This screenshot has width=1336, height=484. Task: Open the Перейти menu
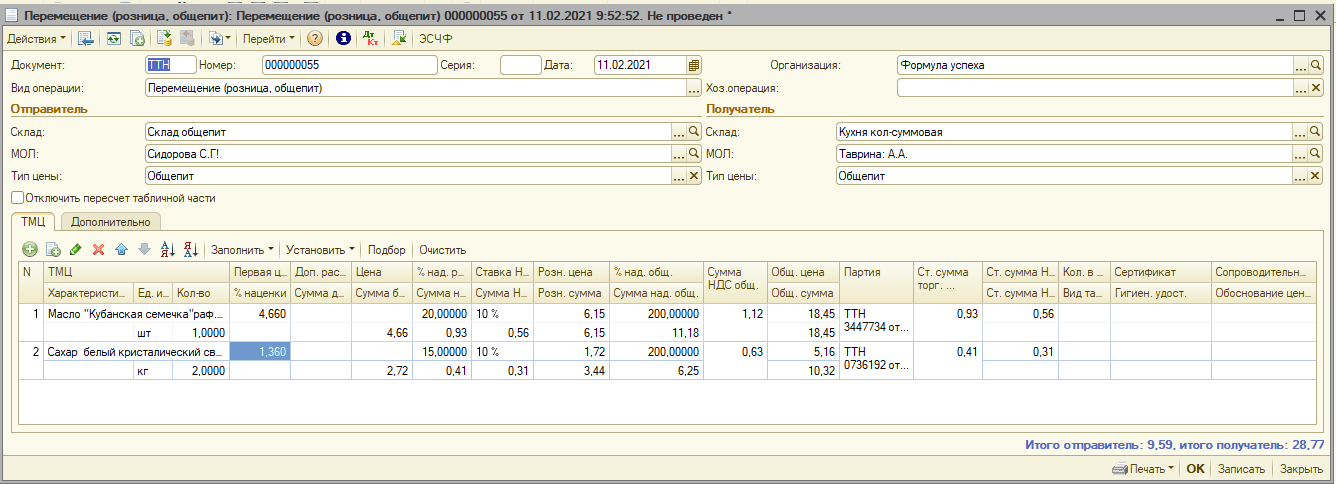(268, 38)
